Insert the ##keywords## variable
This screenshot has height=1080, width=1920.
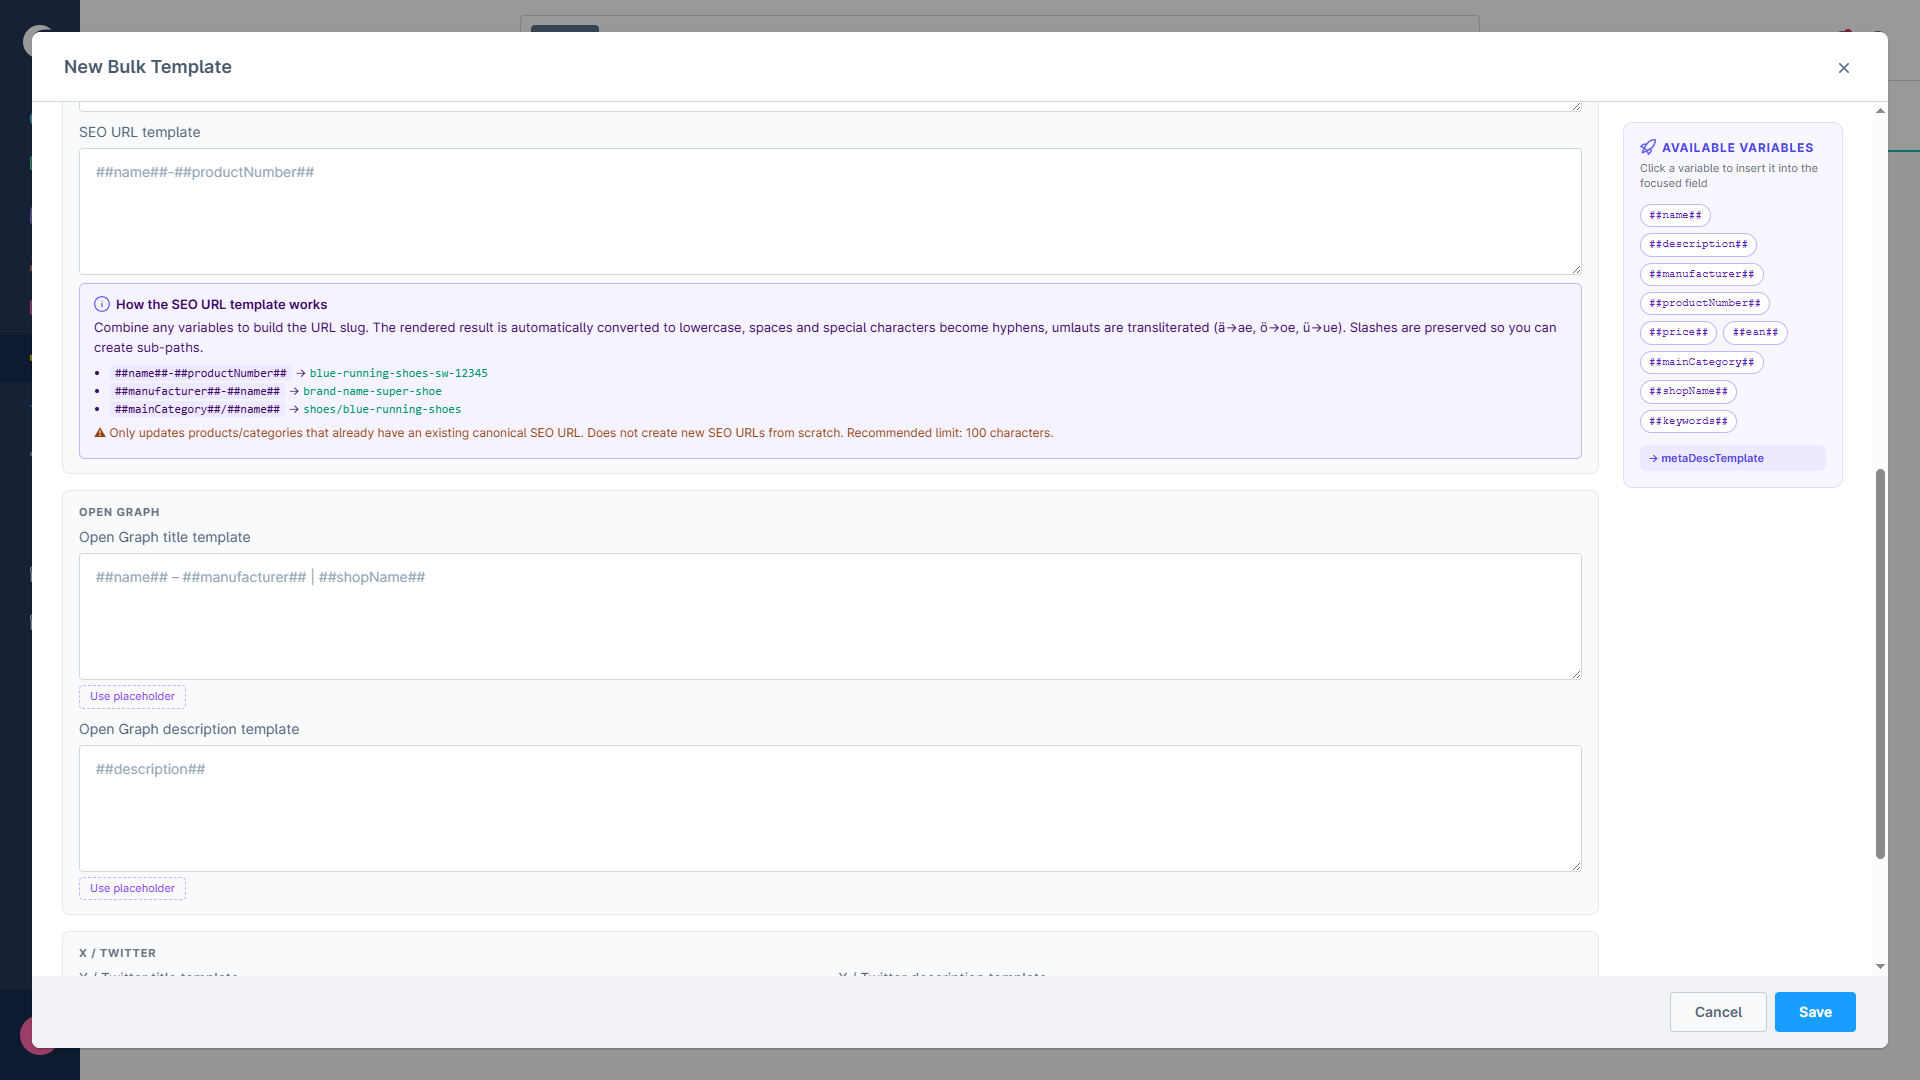click(1688, 421)
